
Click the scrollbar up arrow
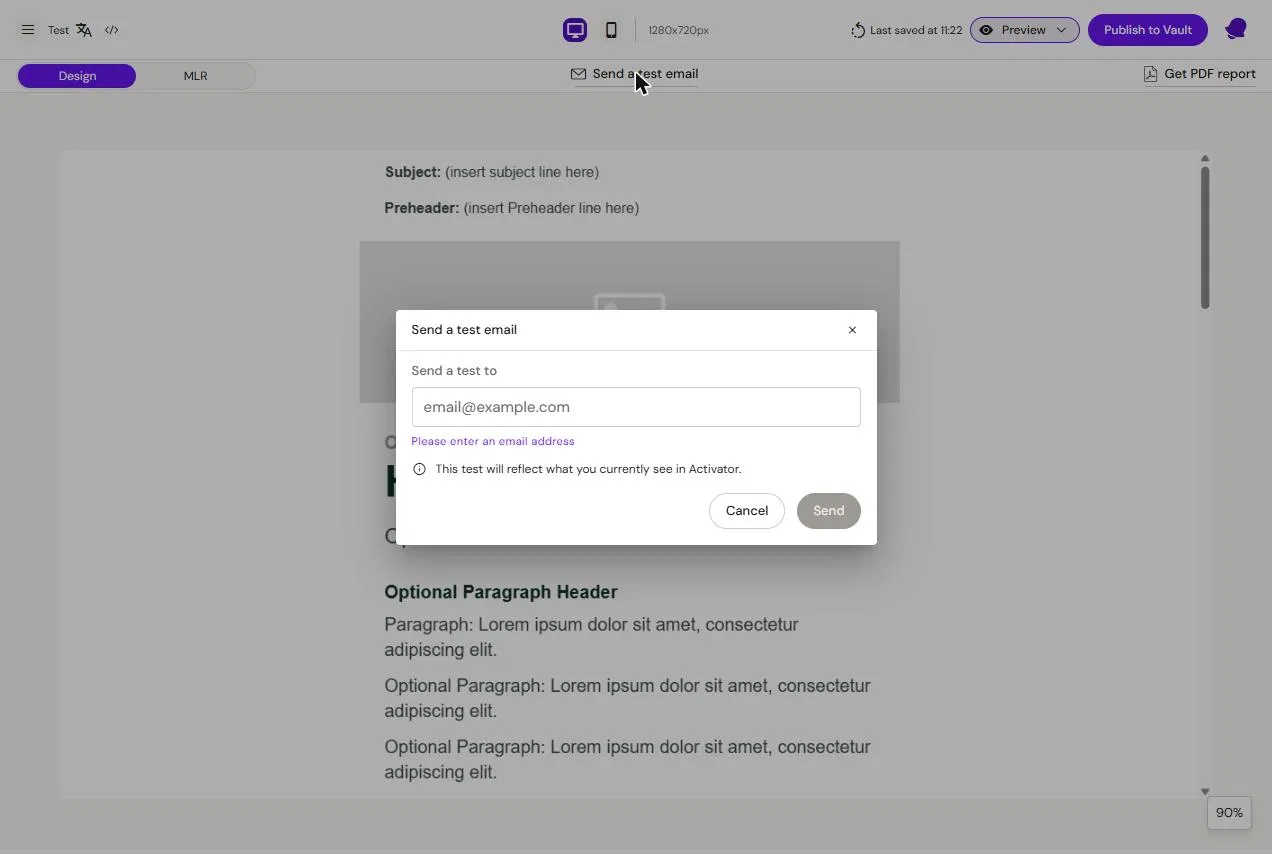pyautogui.click(x=1205, y=158)
